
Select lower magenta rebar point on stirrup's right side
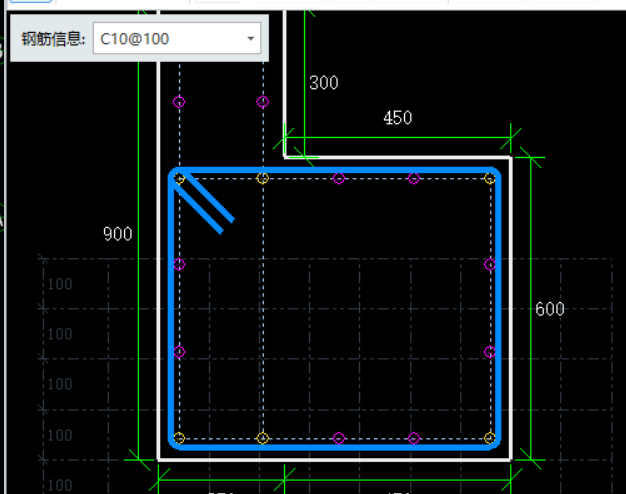[490, 352]
